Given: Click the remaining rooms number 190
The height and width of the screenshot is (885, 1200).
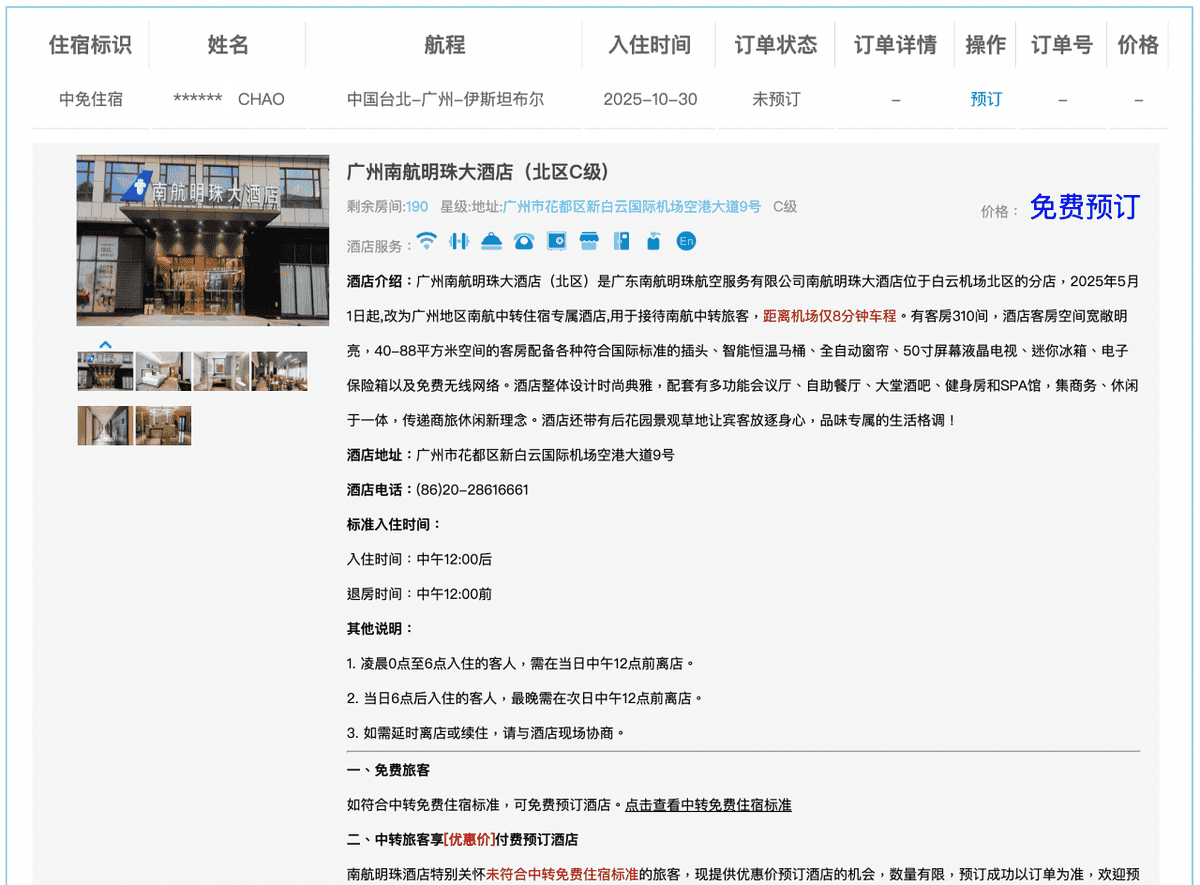Looking at the screenshot, I should click(x=417, y=207).
